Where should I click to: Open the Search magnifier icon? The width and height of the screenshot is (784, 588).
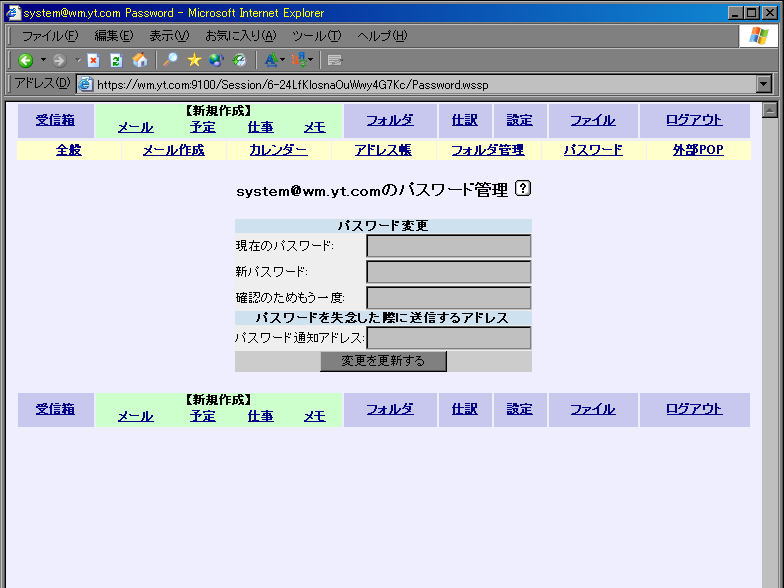(171, 60)
